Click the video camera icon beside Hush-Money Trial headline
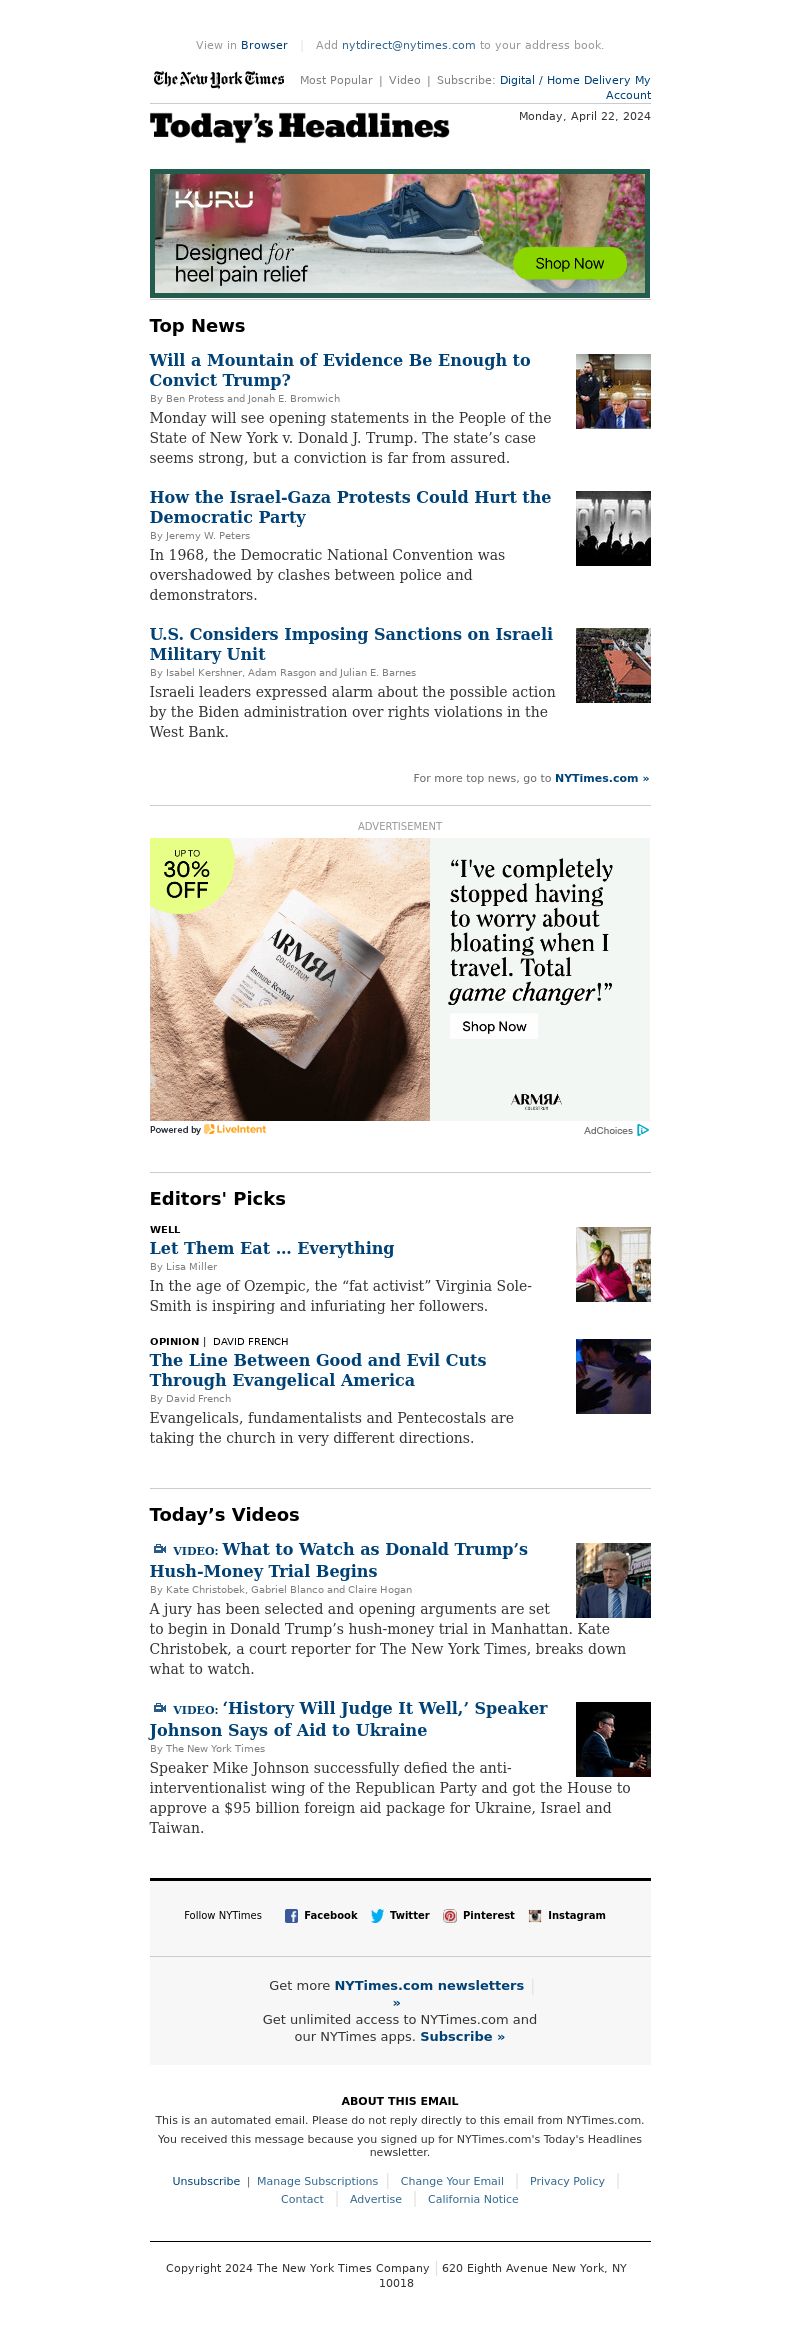Image resolution: width=800 pixels, height=2327 pixels. [x=160, y=1549]
